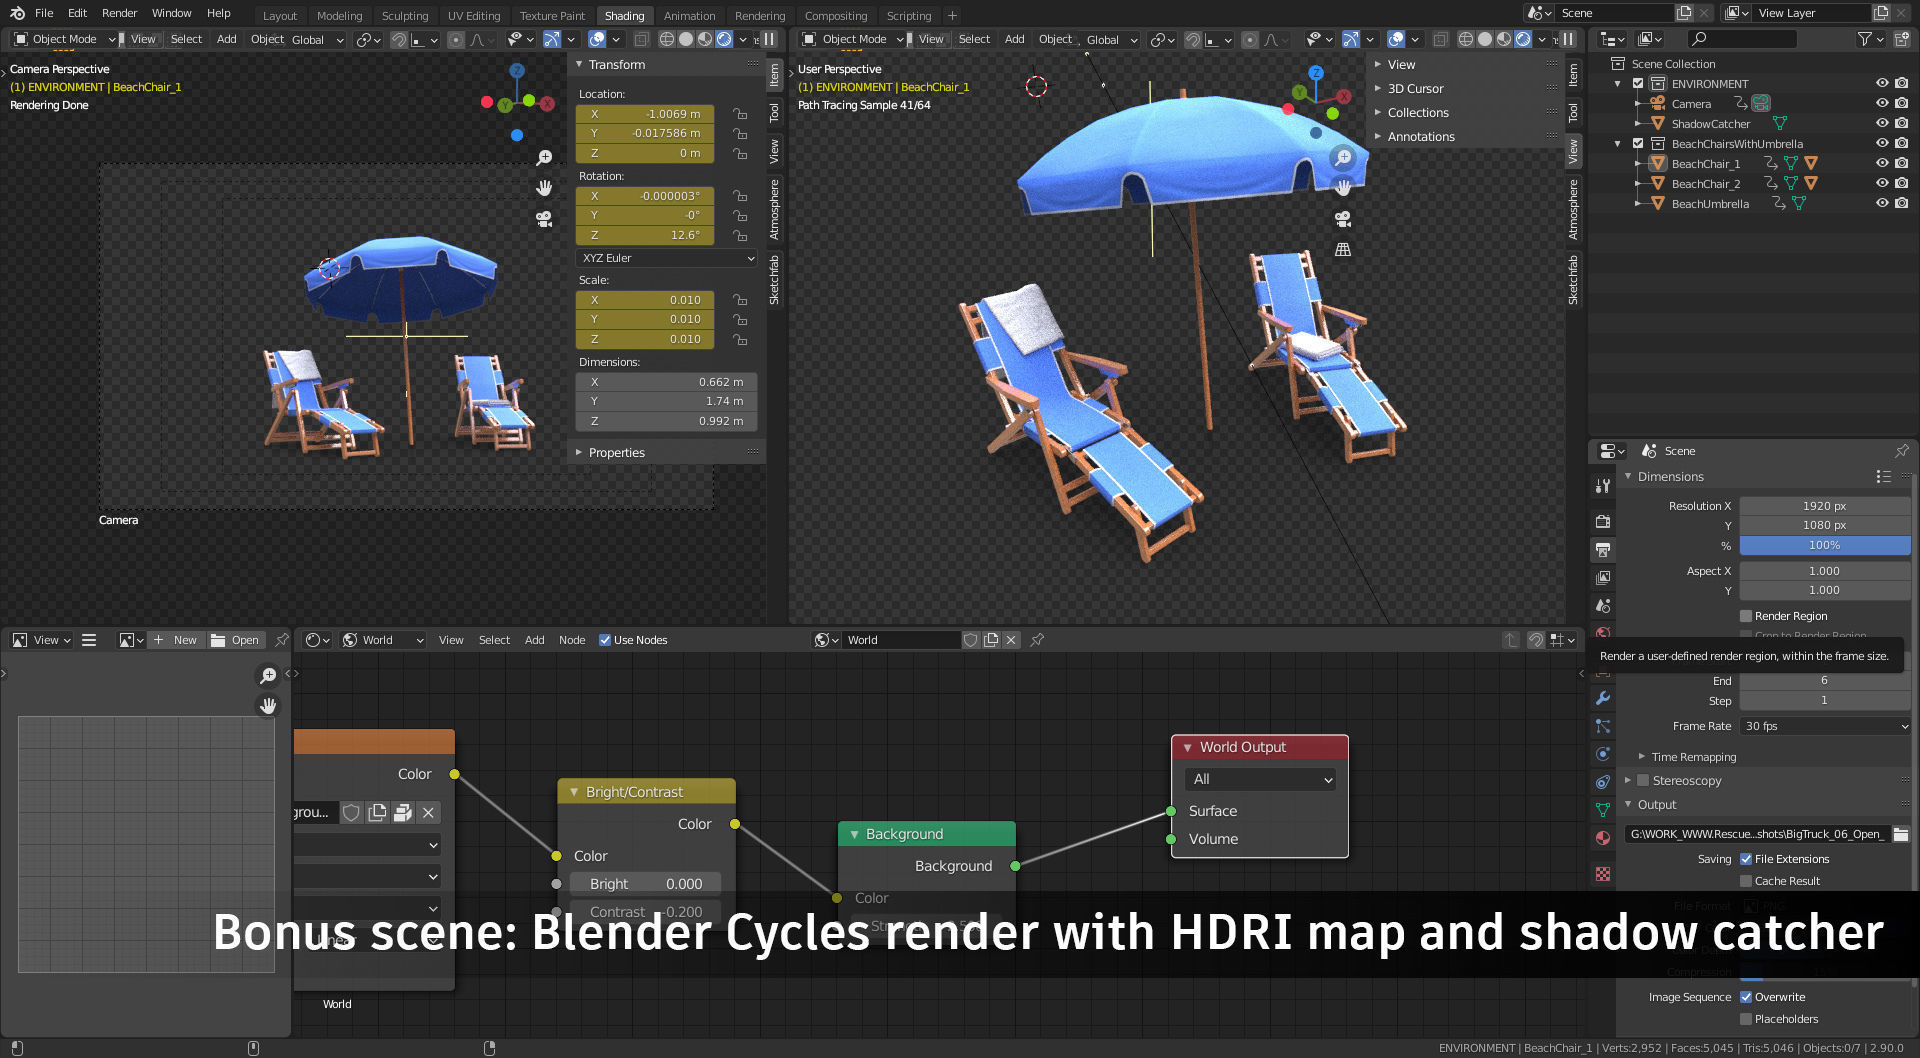Image resolution: width=1920 pixels, height=1058 pixels.
Task: Pin the Scene properties context
Action: point(1901,451)
